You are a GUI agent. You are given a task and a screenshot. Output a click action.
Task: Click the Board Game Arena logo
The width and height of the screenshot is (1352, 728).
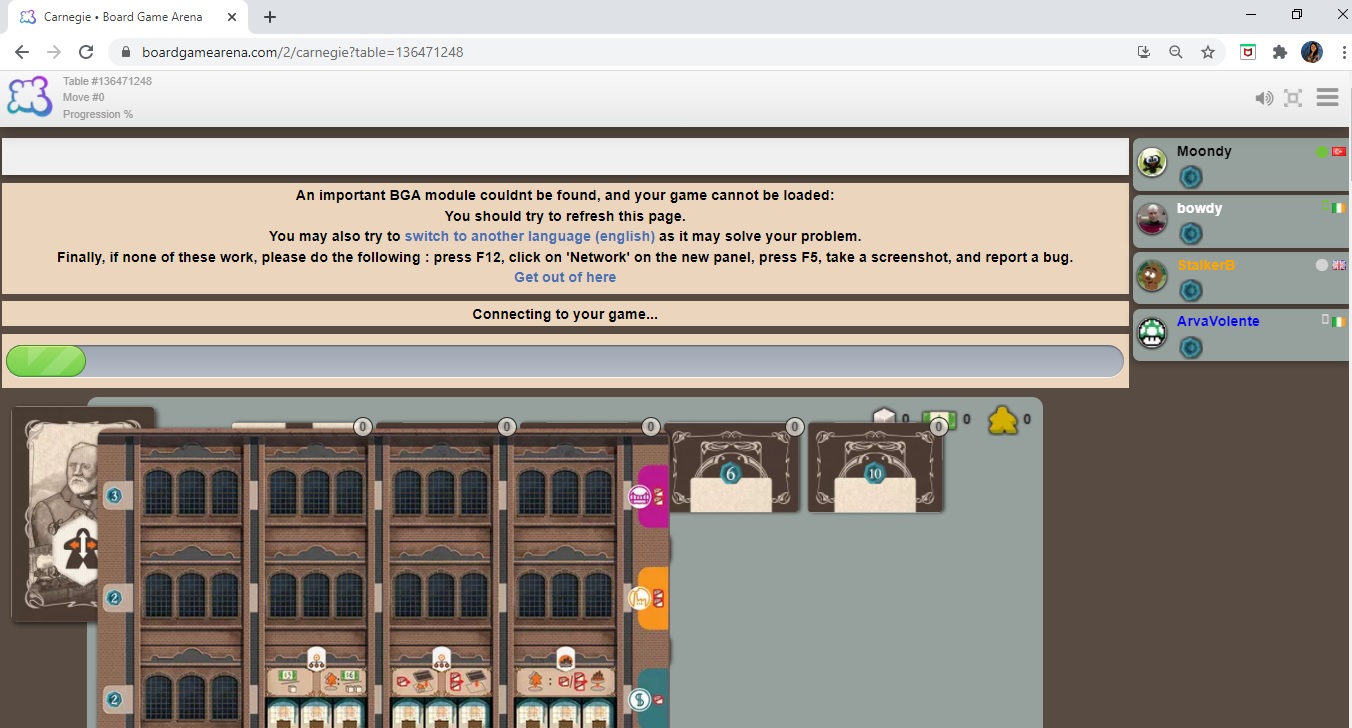(x=29, y=97)
